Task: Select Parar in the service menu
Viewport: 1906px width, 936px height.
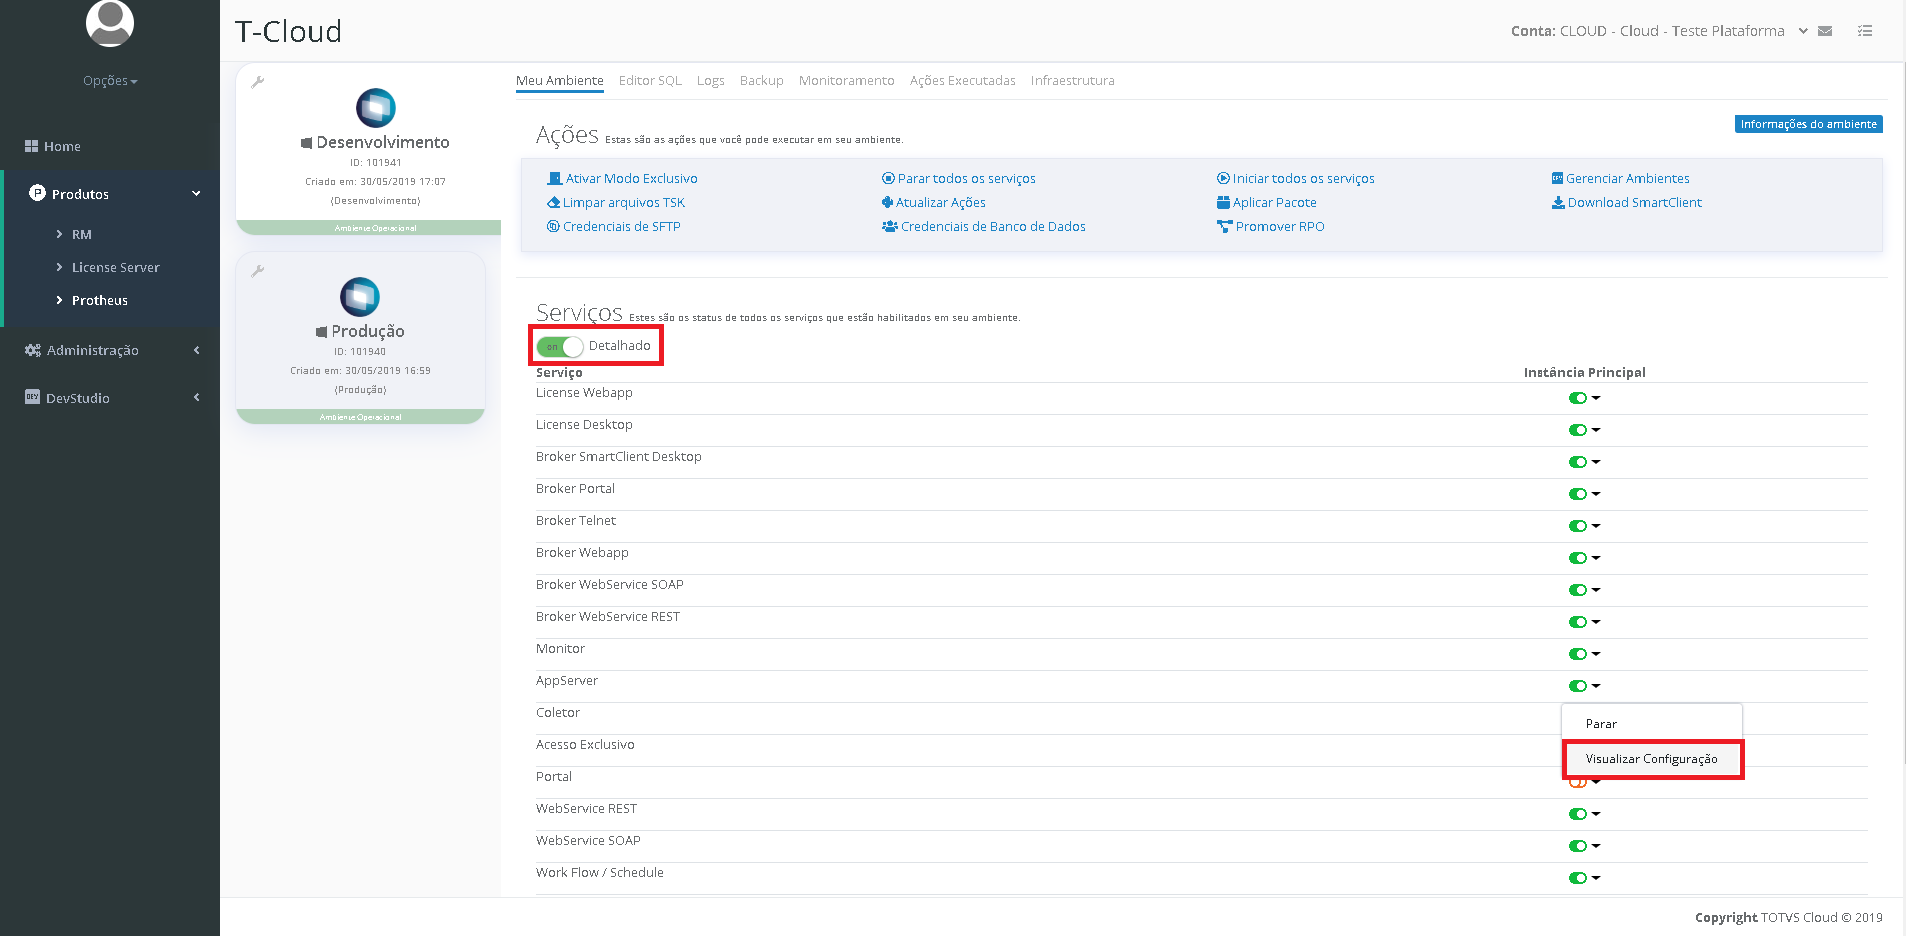Action: (1652, 723)
